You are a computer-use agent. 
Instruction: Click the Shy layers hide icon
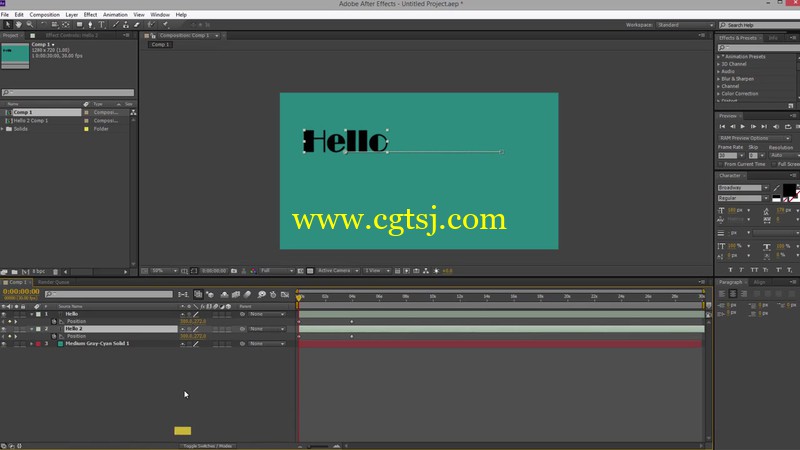224,294
